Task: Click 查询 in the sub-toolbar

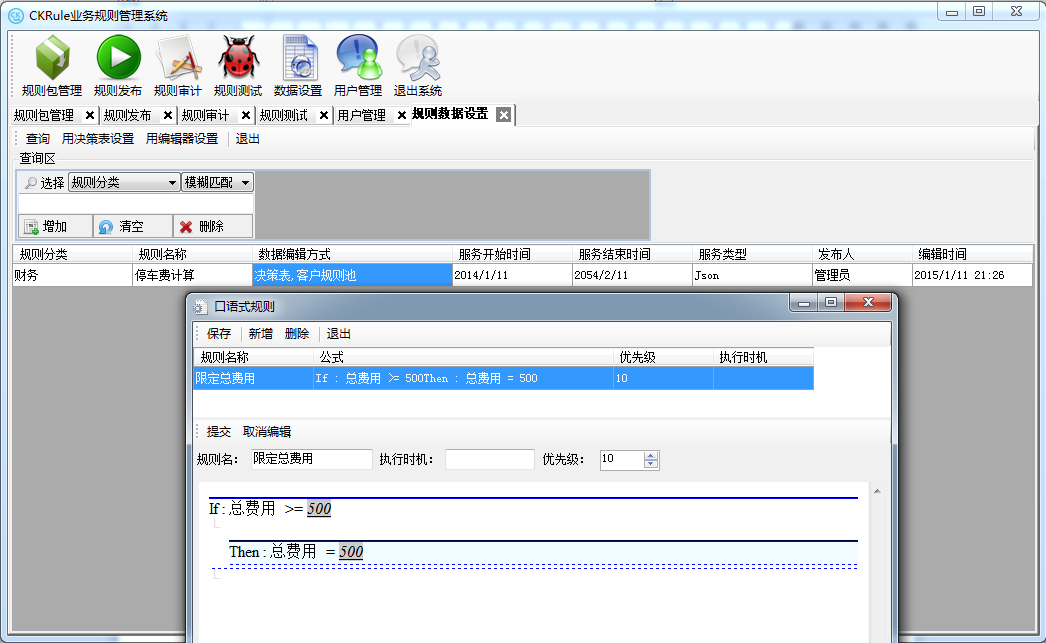Action: click(x=37, y=139)
